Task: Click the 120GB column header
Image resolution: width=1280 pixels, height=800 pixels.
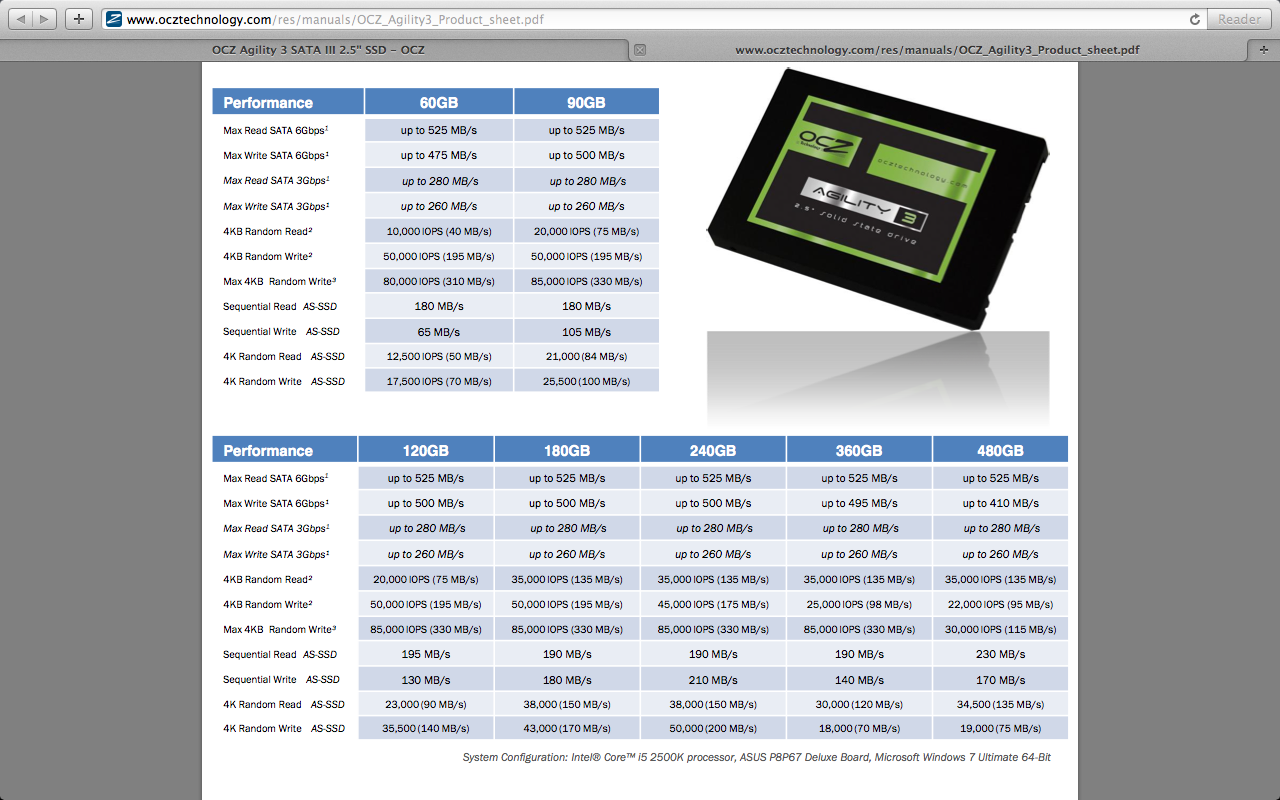Action: 425,450
